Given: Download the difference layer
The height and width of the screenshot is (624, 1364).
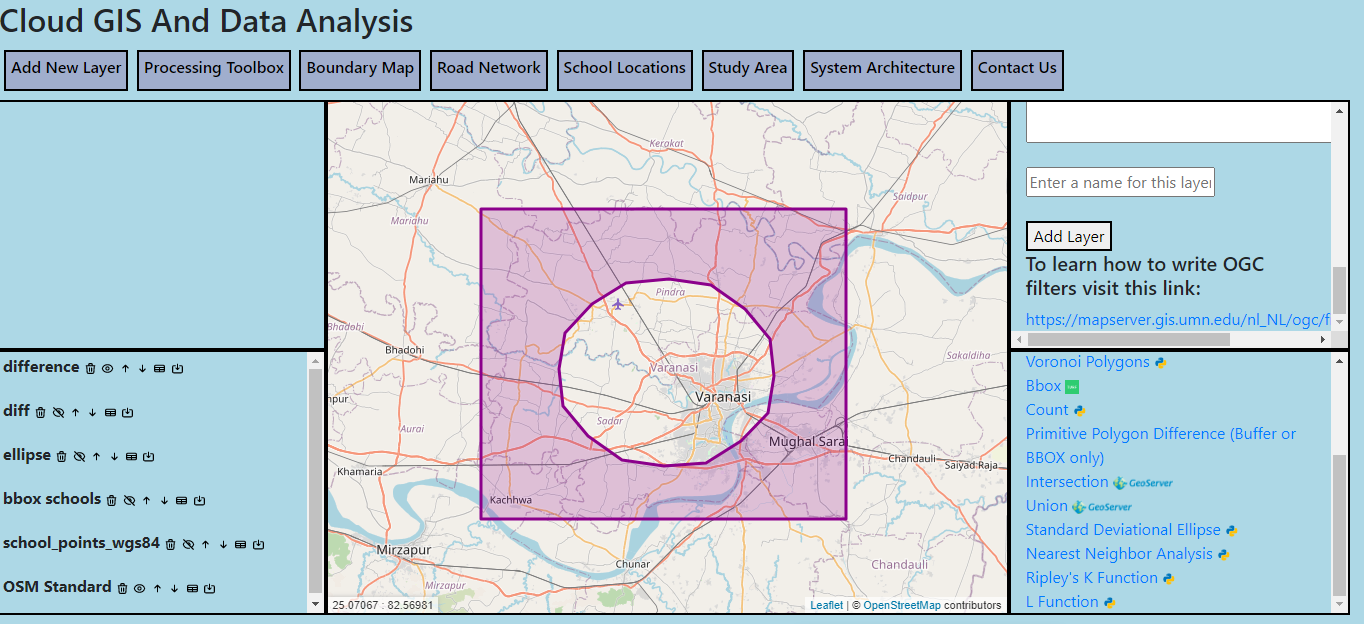Looking at the screenshot, I should click(x=177, y=369).
